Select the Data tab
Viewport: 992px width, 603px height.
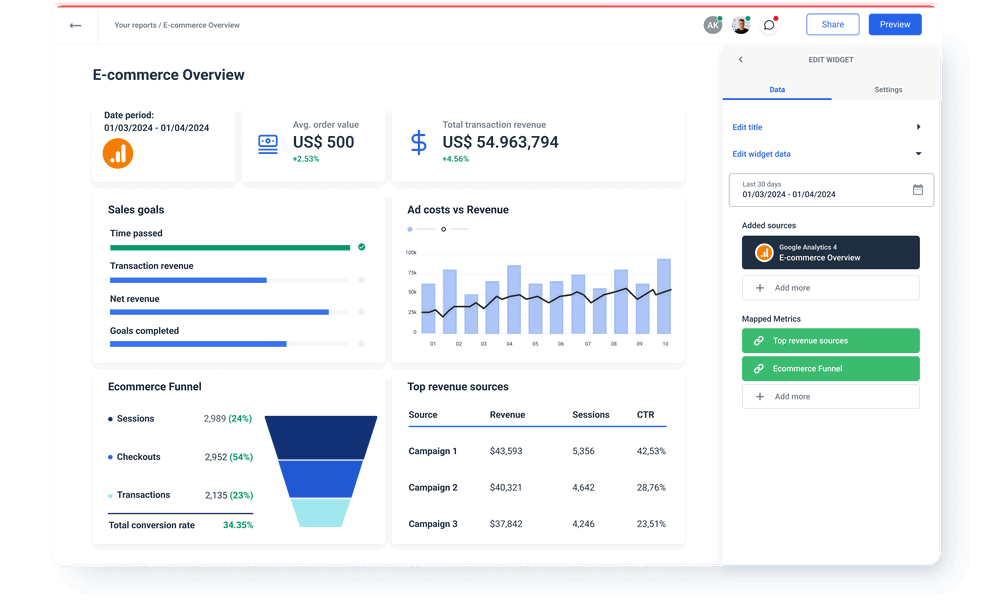(776, 89)
